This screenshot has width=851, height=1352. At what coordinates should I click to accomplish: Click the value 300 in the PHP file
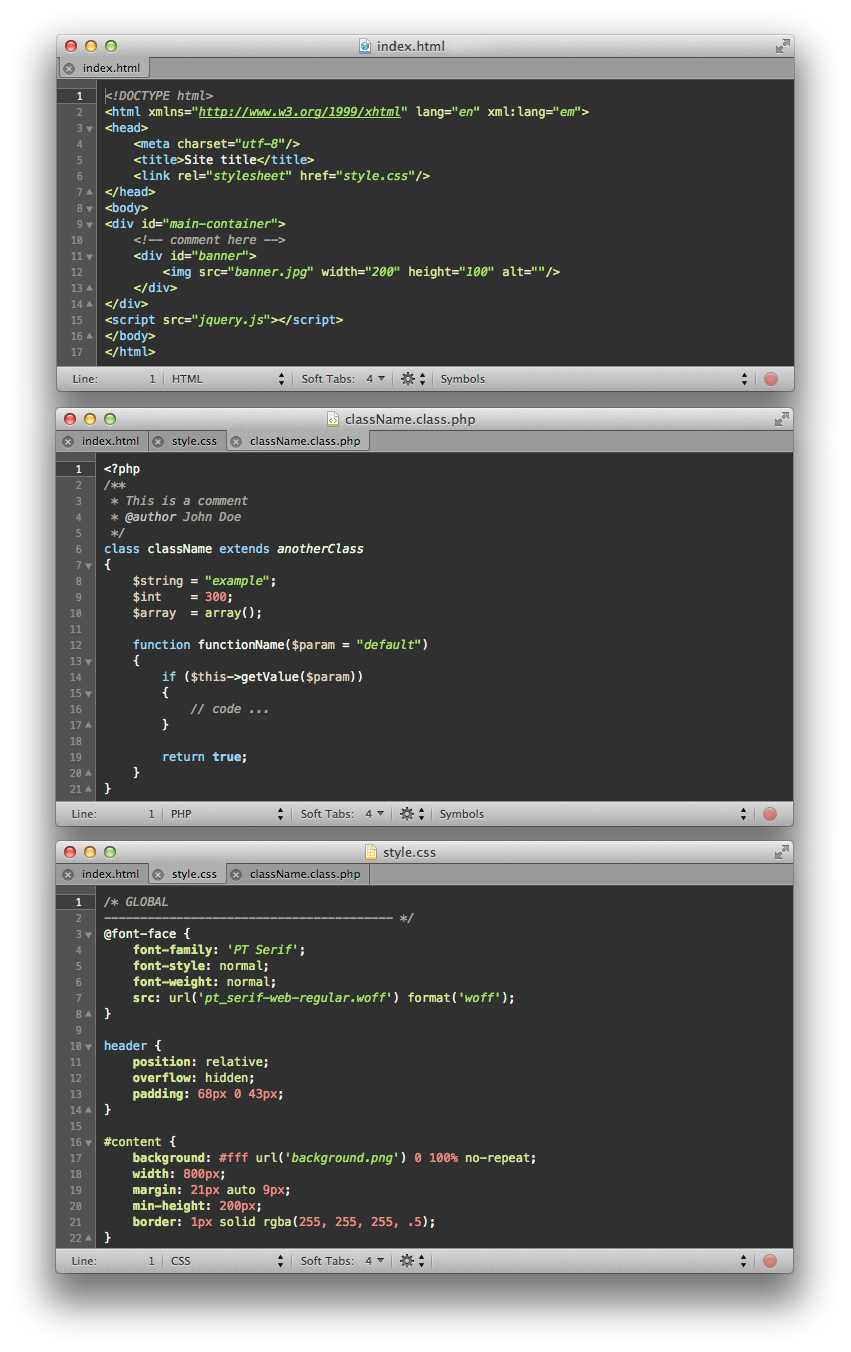[x=215, y=597]
